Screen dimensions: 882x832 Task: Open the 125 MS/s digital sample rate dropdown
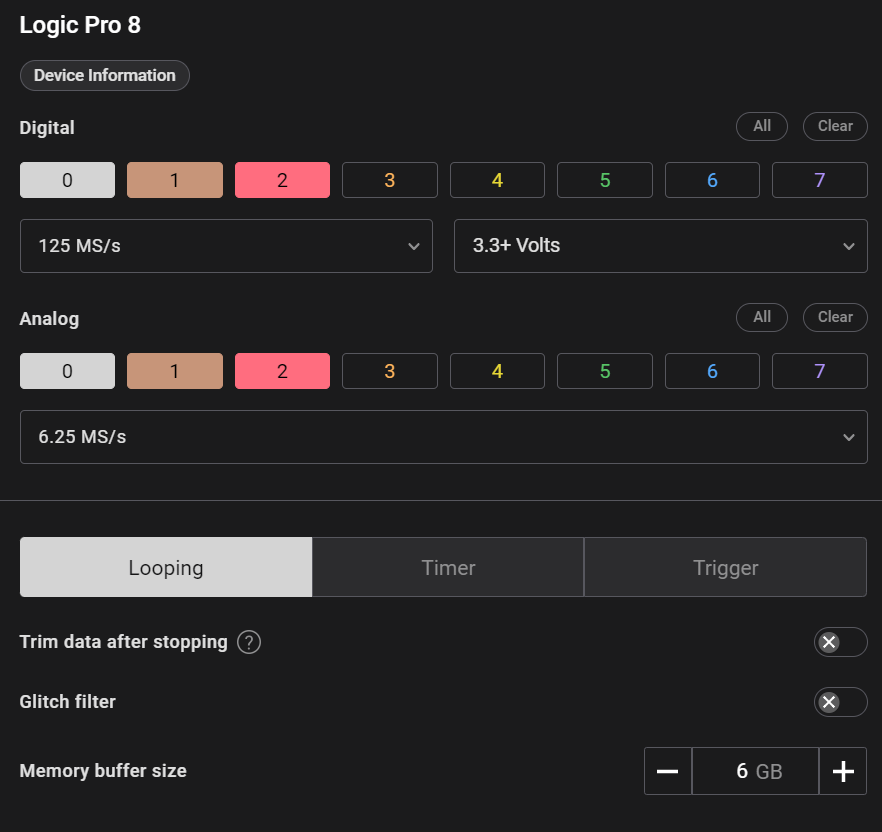(226, 246)
